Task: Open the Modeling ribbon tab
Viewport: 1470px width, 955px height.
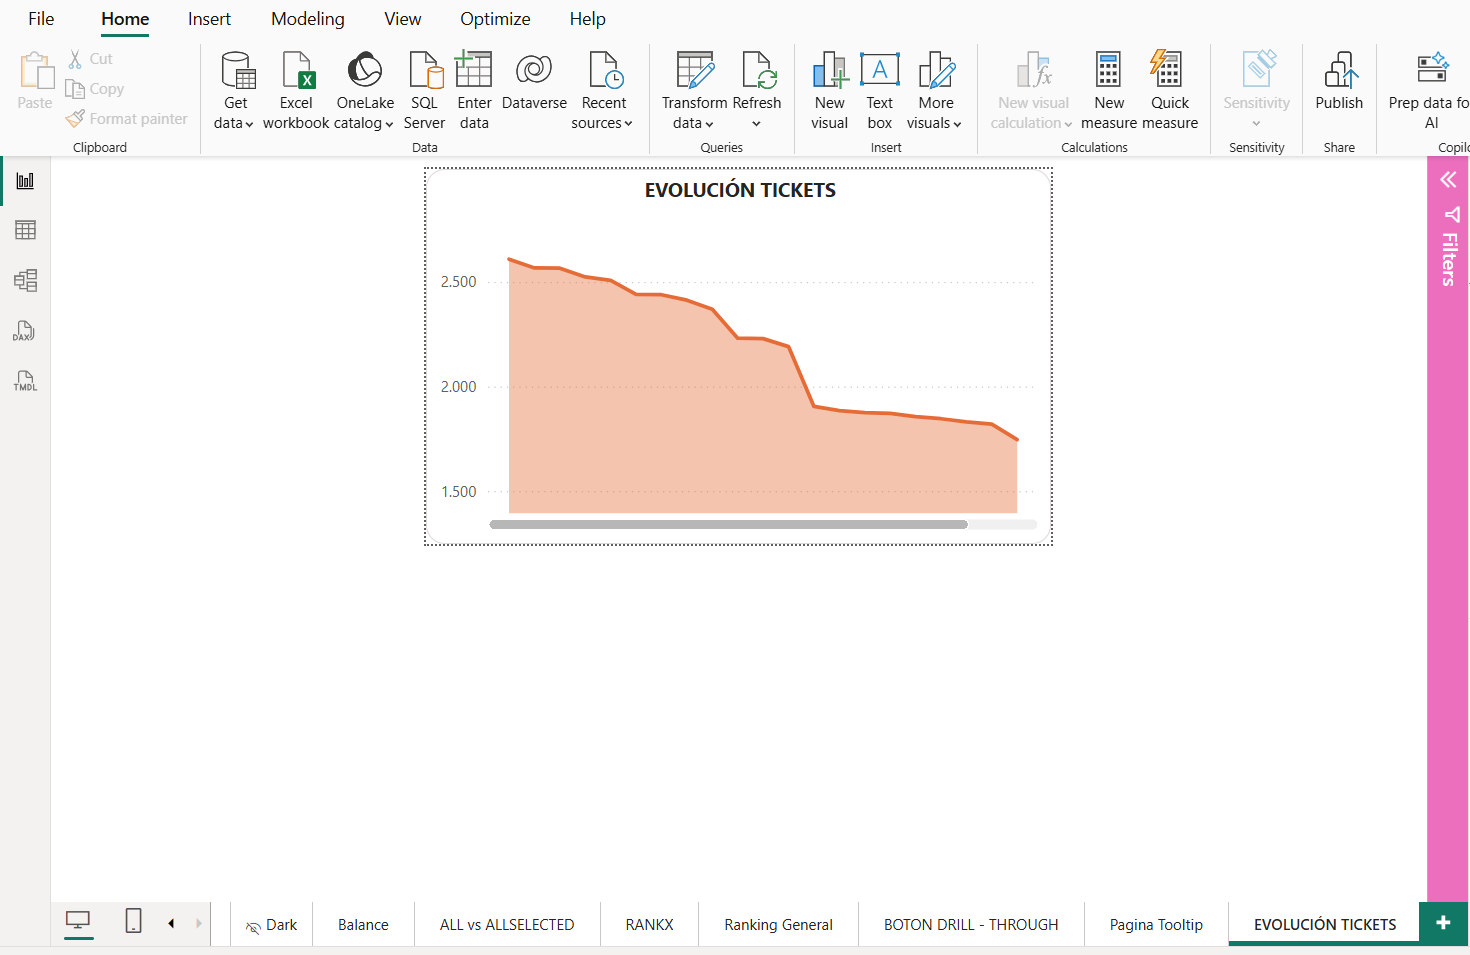Action: pyautogui.click(x=307, y=19)
